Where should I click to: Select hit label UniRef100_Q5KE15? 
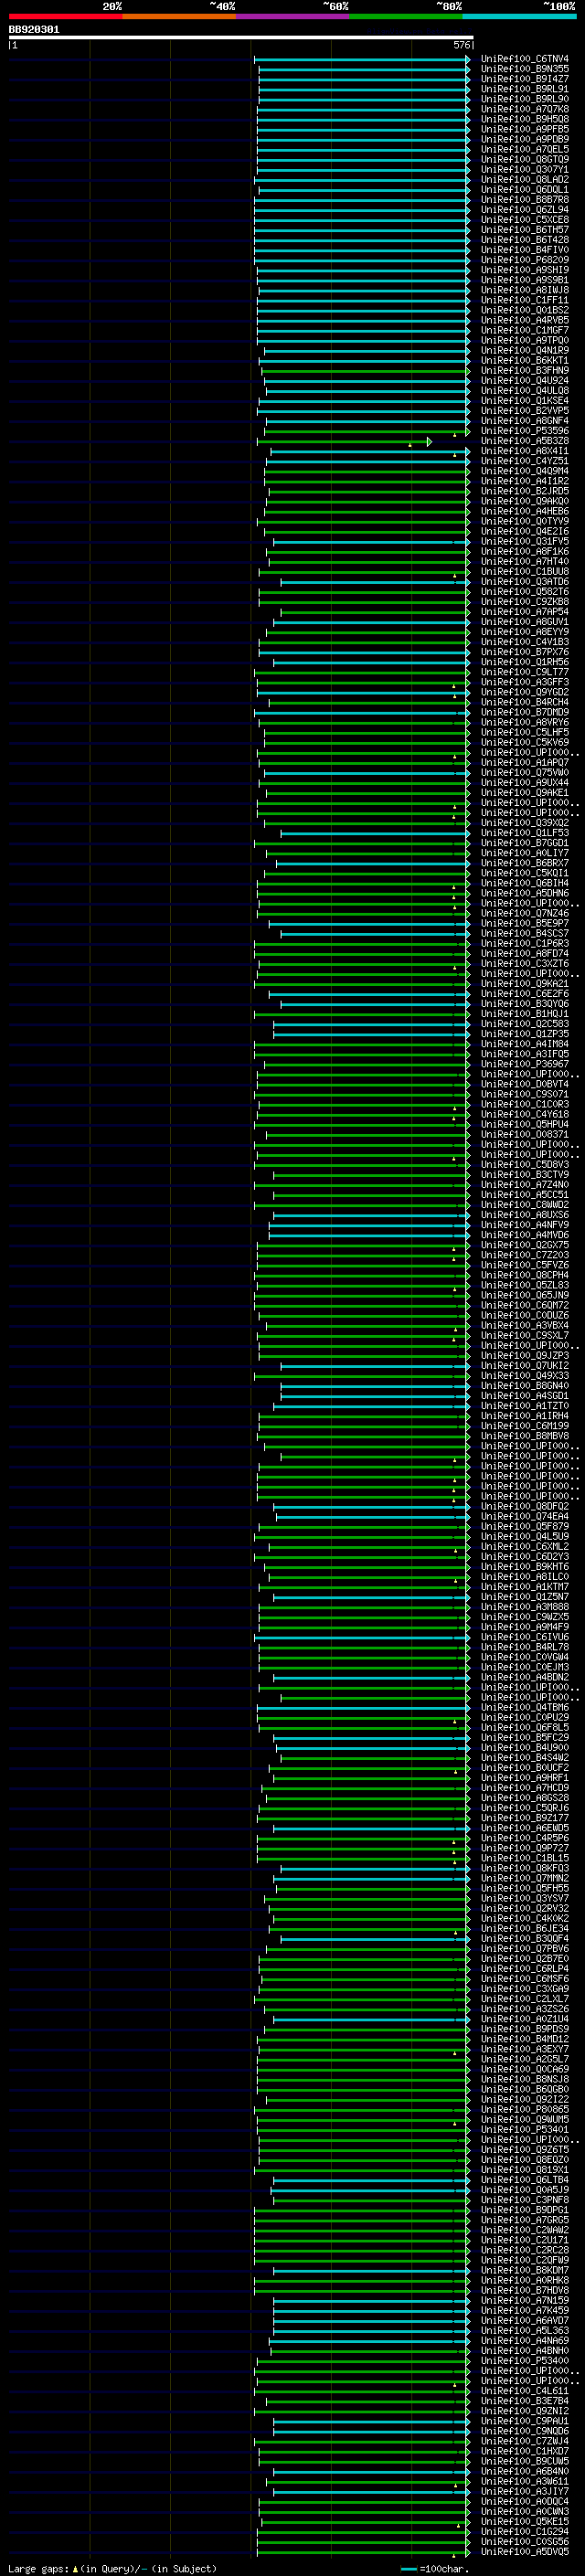(x=524, y=2522)
